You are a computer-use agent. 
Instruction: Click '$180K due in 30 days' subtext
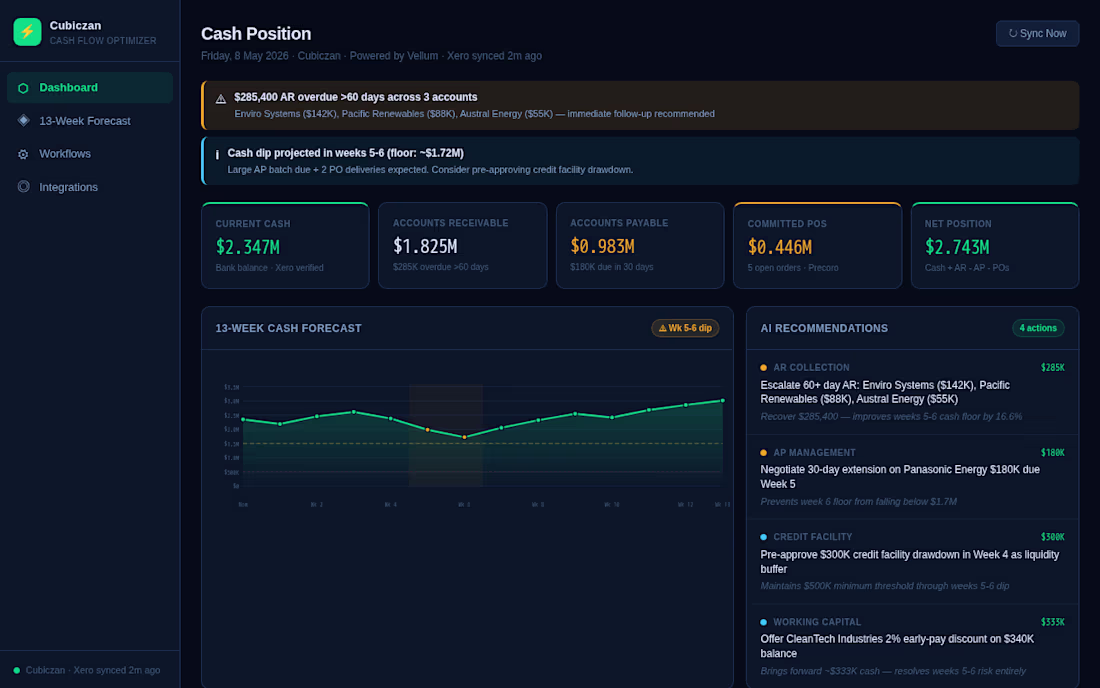coord(612,267)
